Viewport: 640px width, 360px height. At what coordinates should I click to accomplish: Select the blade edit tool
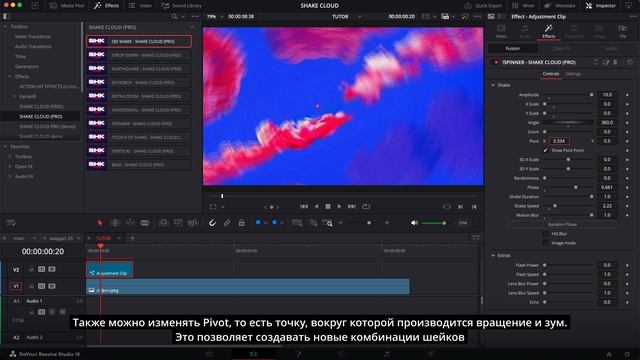[x=144, y=222]
